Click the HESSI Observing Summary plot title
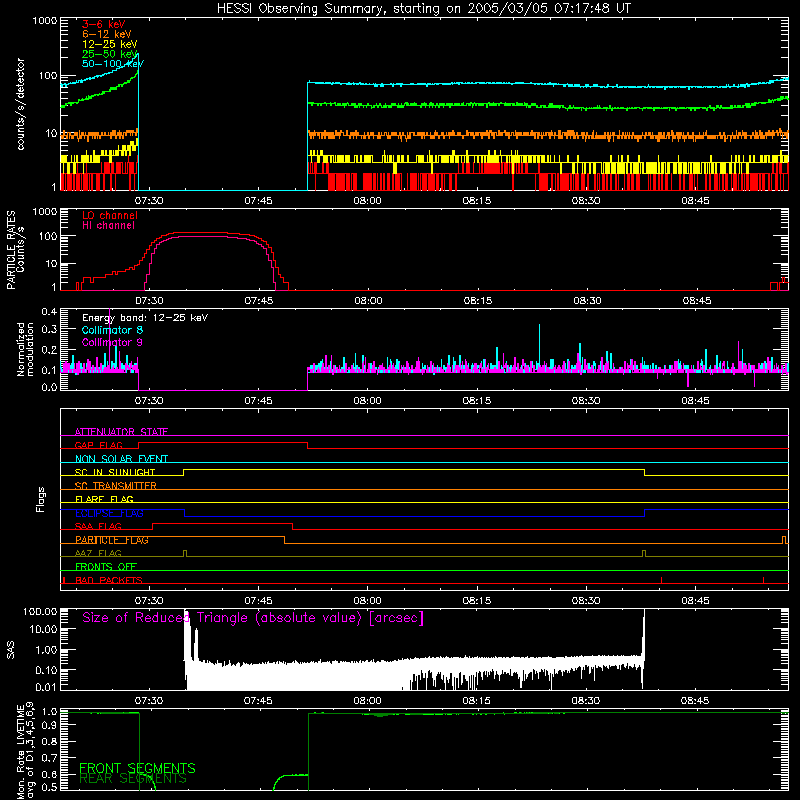Image resolution: width=800 pixels, height=800 pixels. pyautogui.click(x=424, y=9)
